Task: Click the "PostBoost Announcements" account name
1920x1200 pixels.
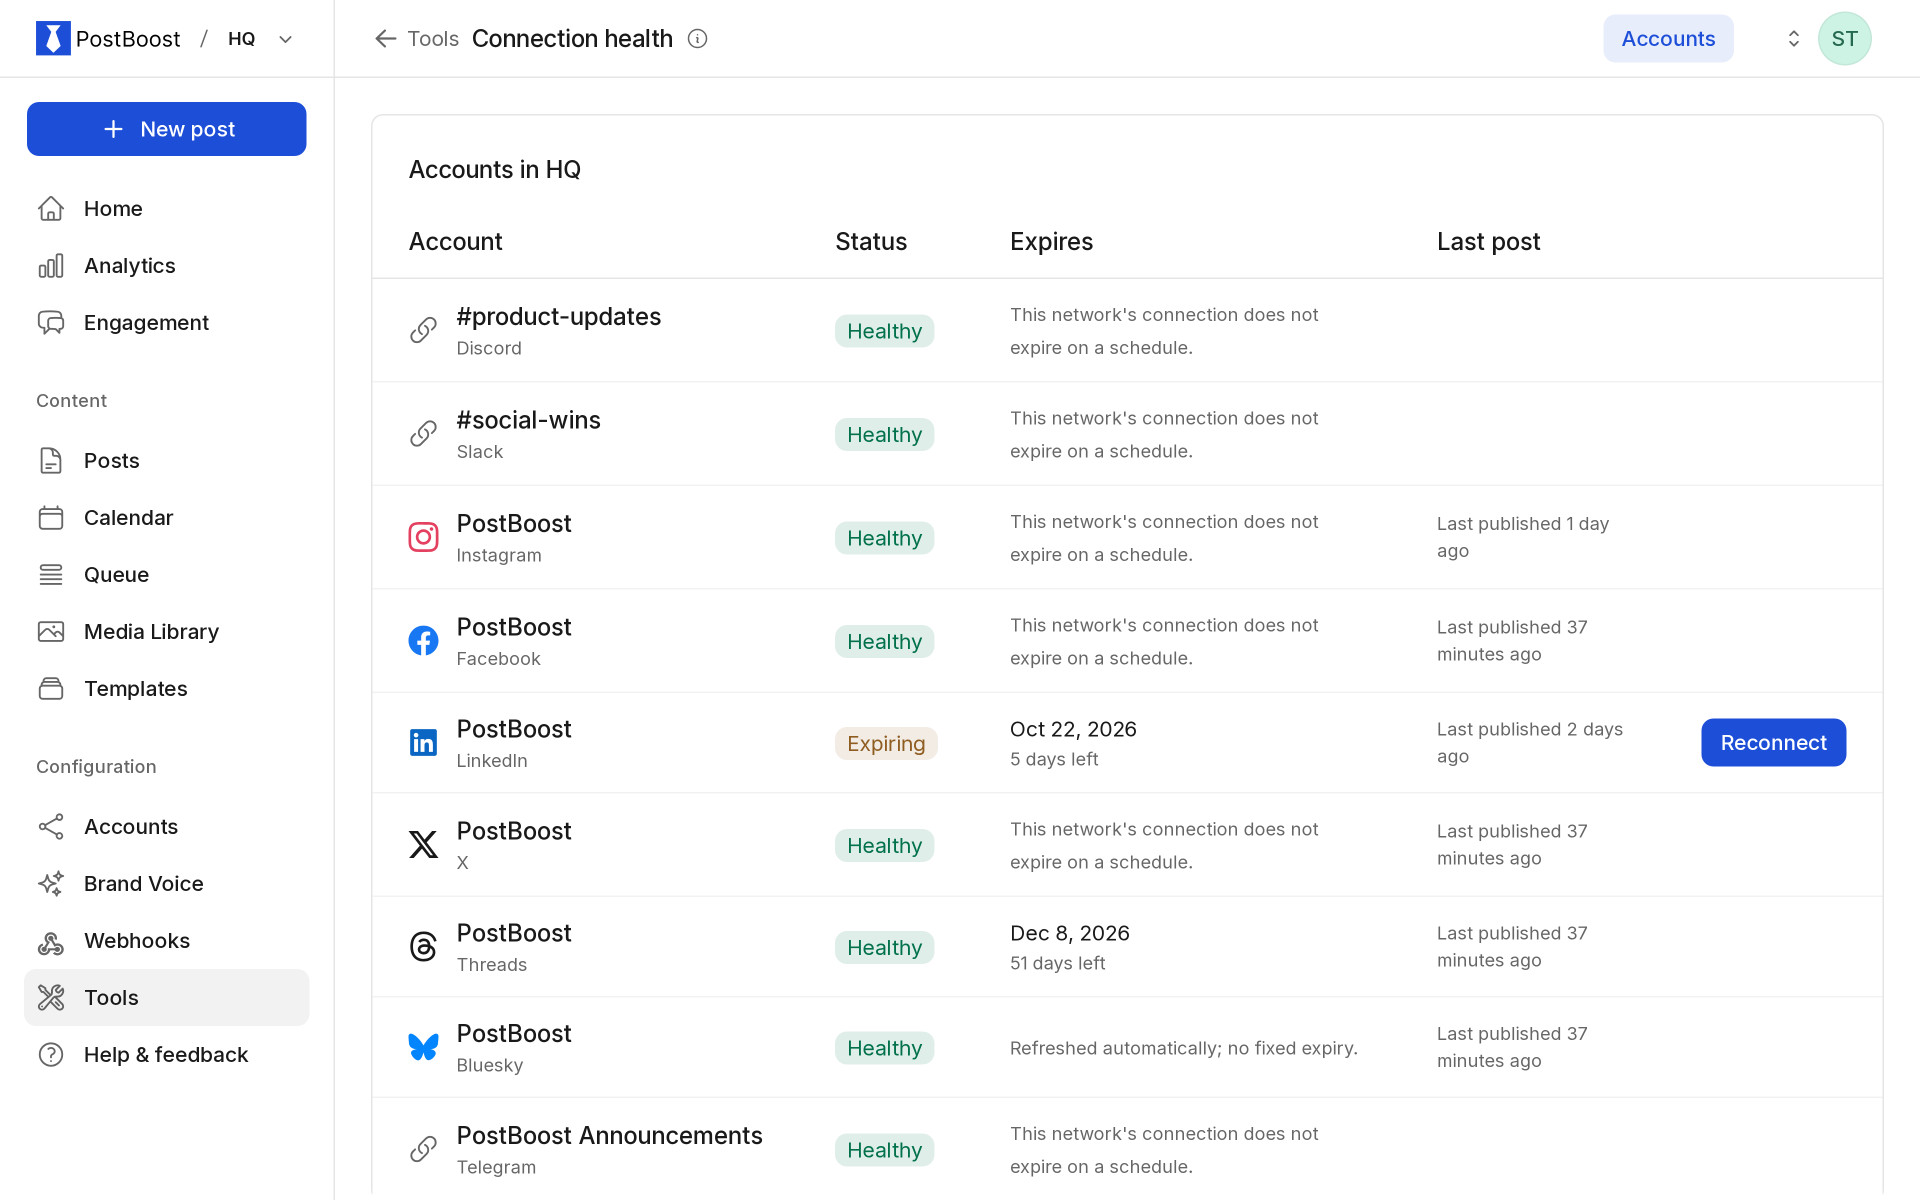Action: click(x=609, y=1135)
